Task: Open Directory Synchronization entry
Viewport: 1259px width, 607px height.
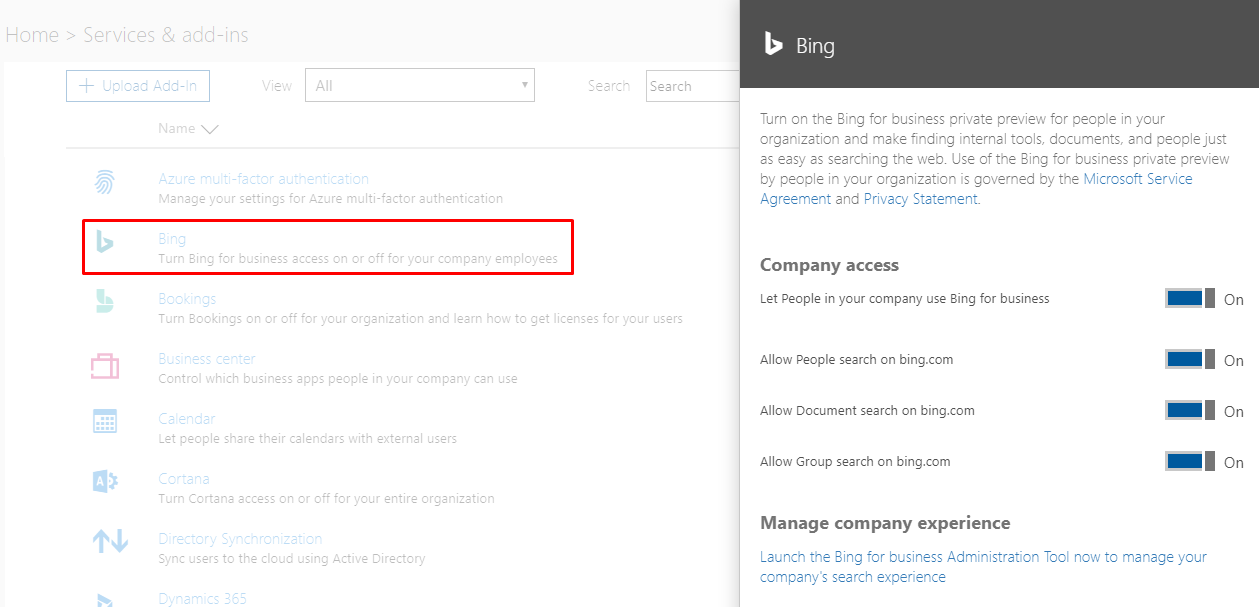Action: (x=240, y=539)
